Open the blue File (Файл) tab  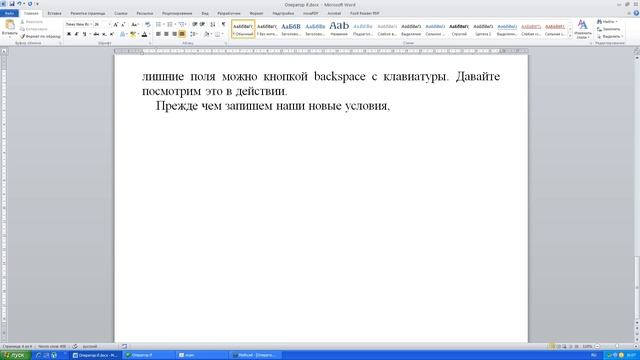click(x=9, y=13)
